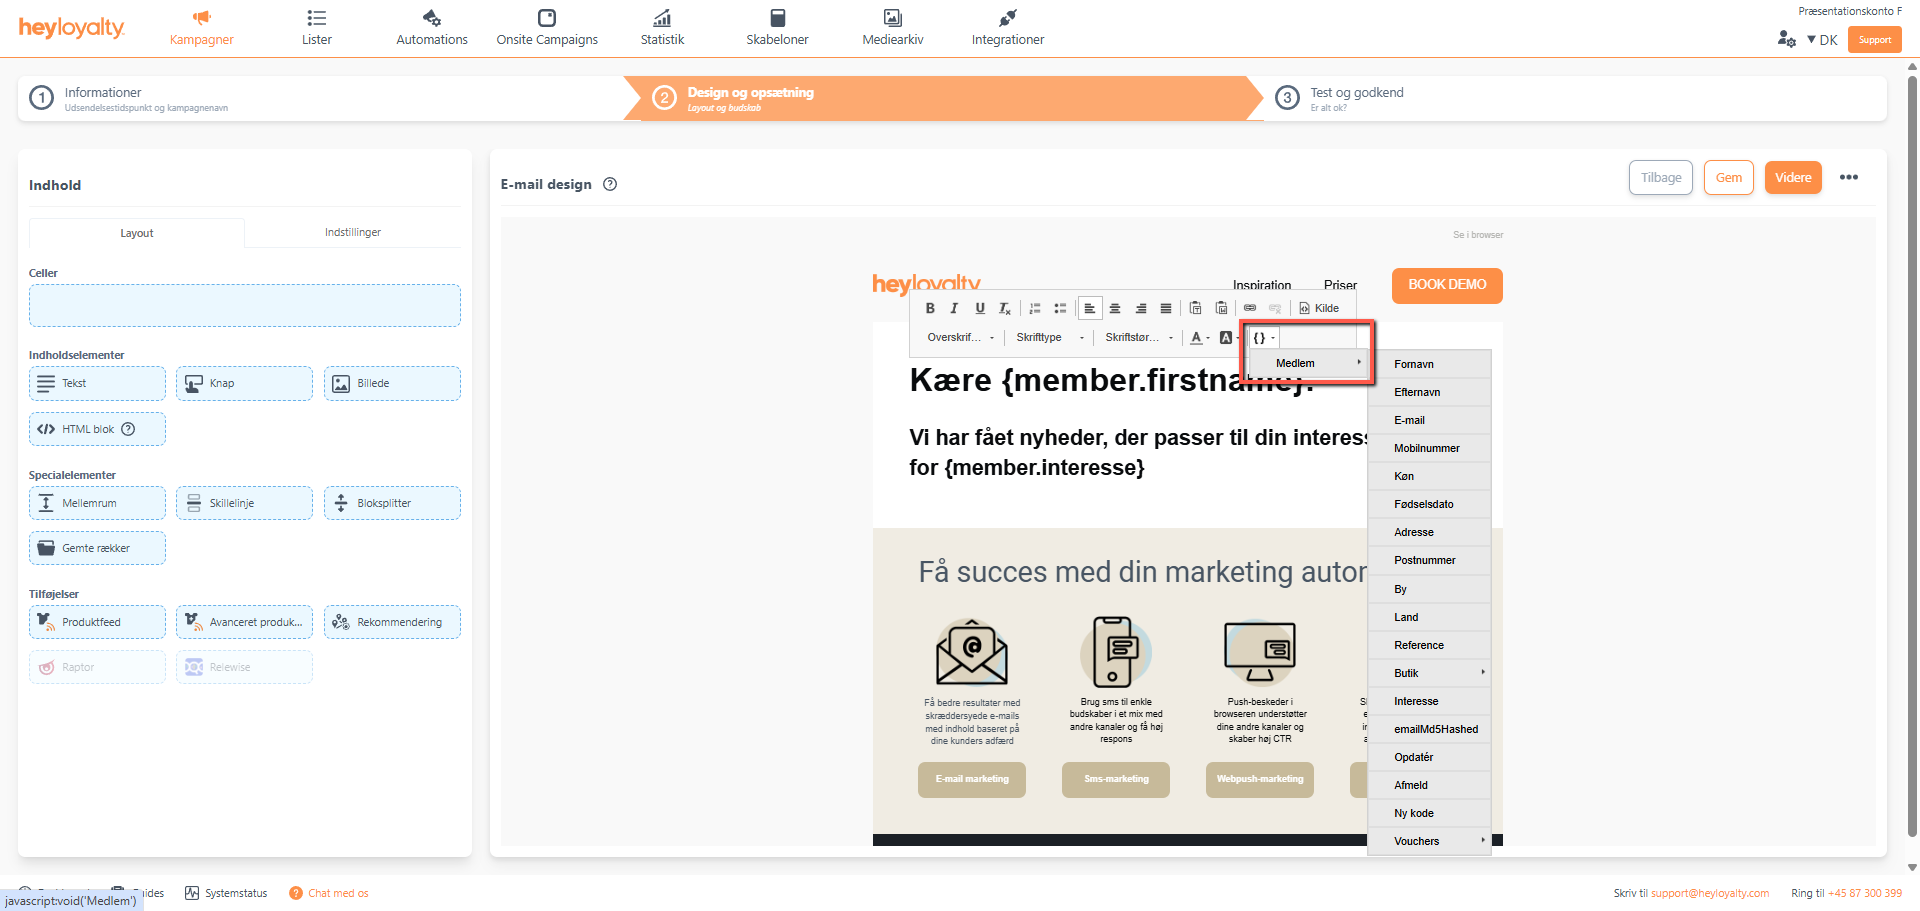The image size is (1920, 911).
Task: Click the Gem save button
Action: [x=1728, y=178]
